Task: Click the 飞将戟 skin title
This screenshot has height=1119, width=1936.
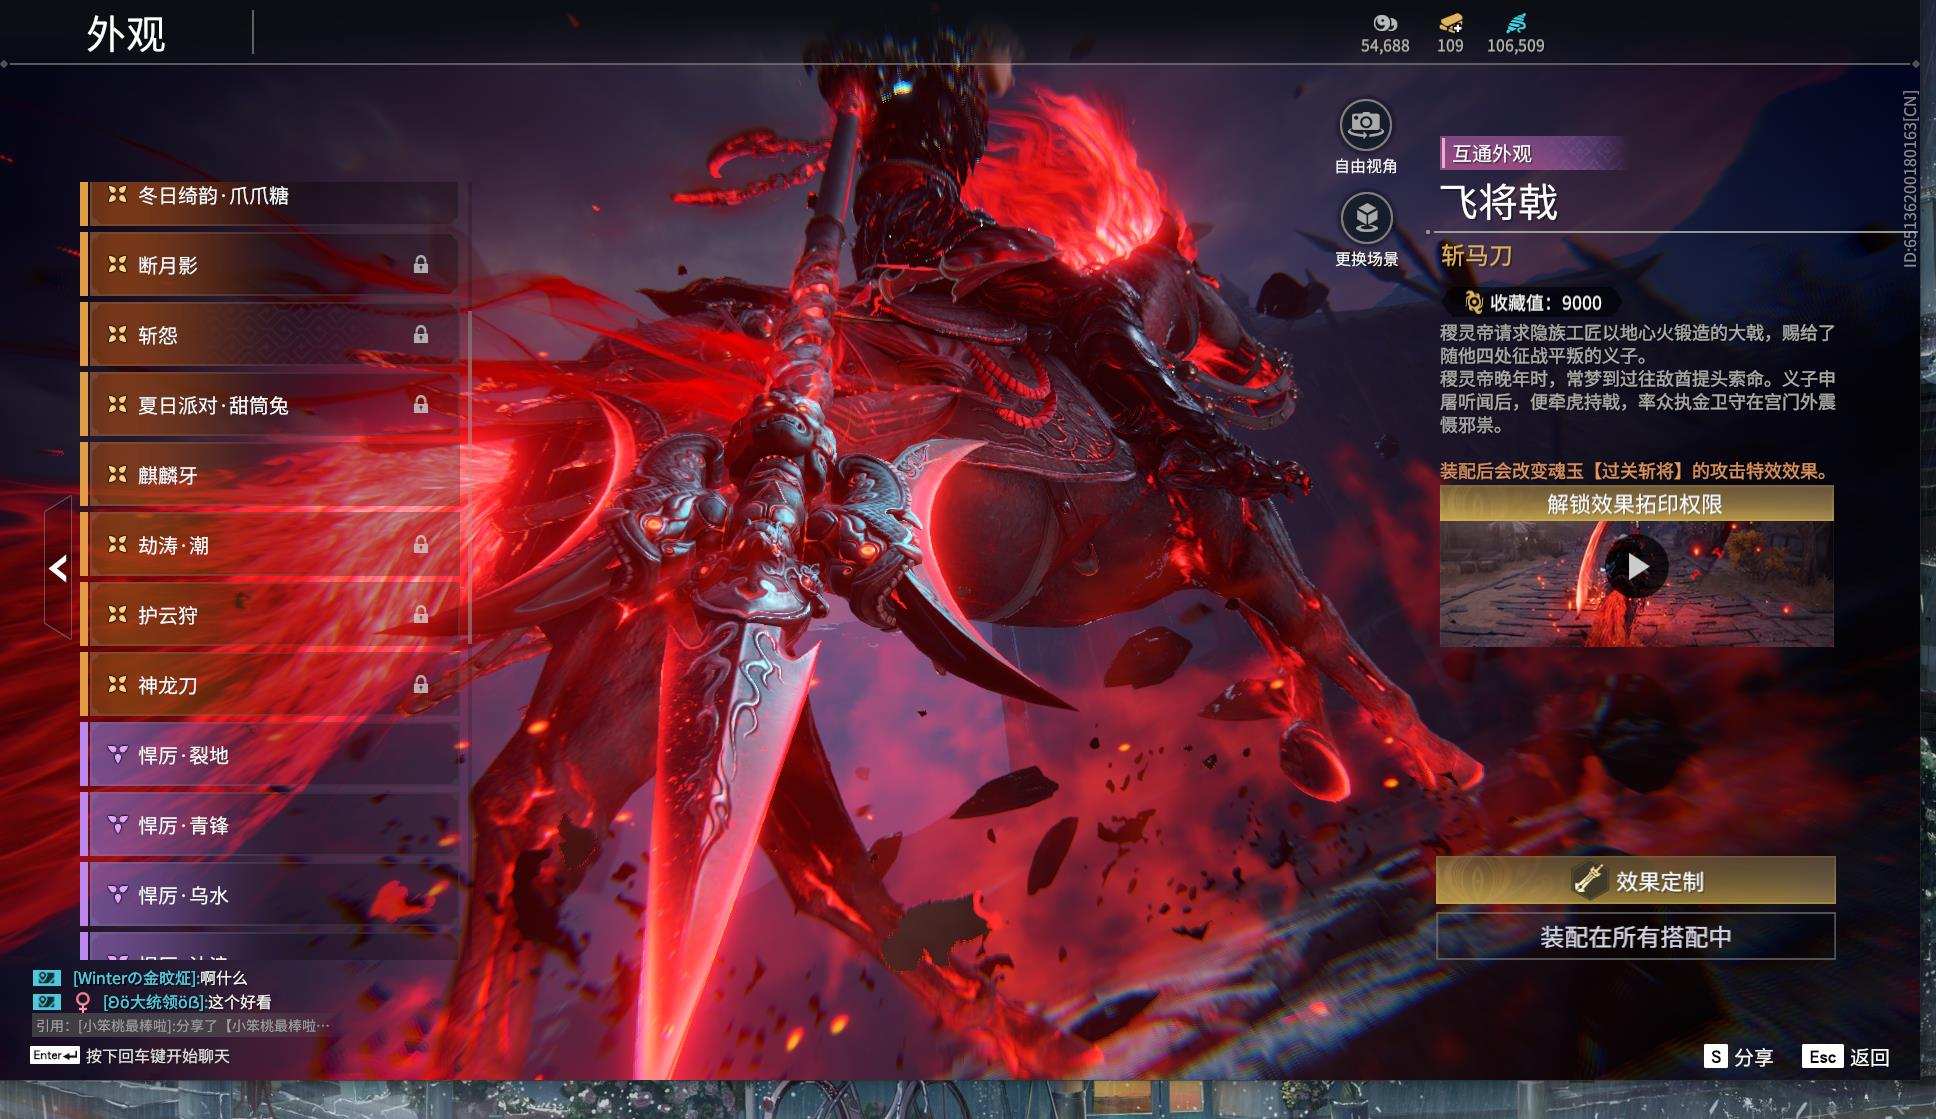Action: [x=1498, y=203]
